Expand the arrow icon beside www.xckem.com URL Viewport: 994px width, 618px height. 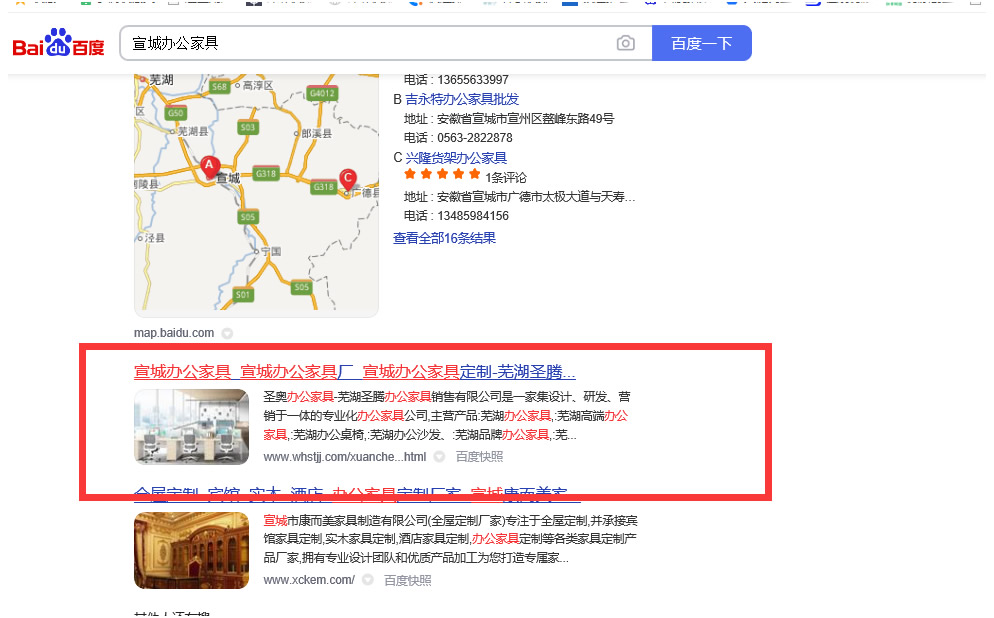coord(367,580)
